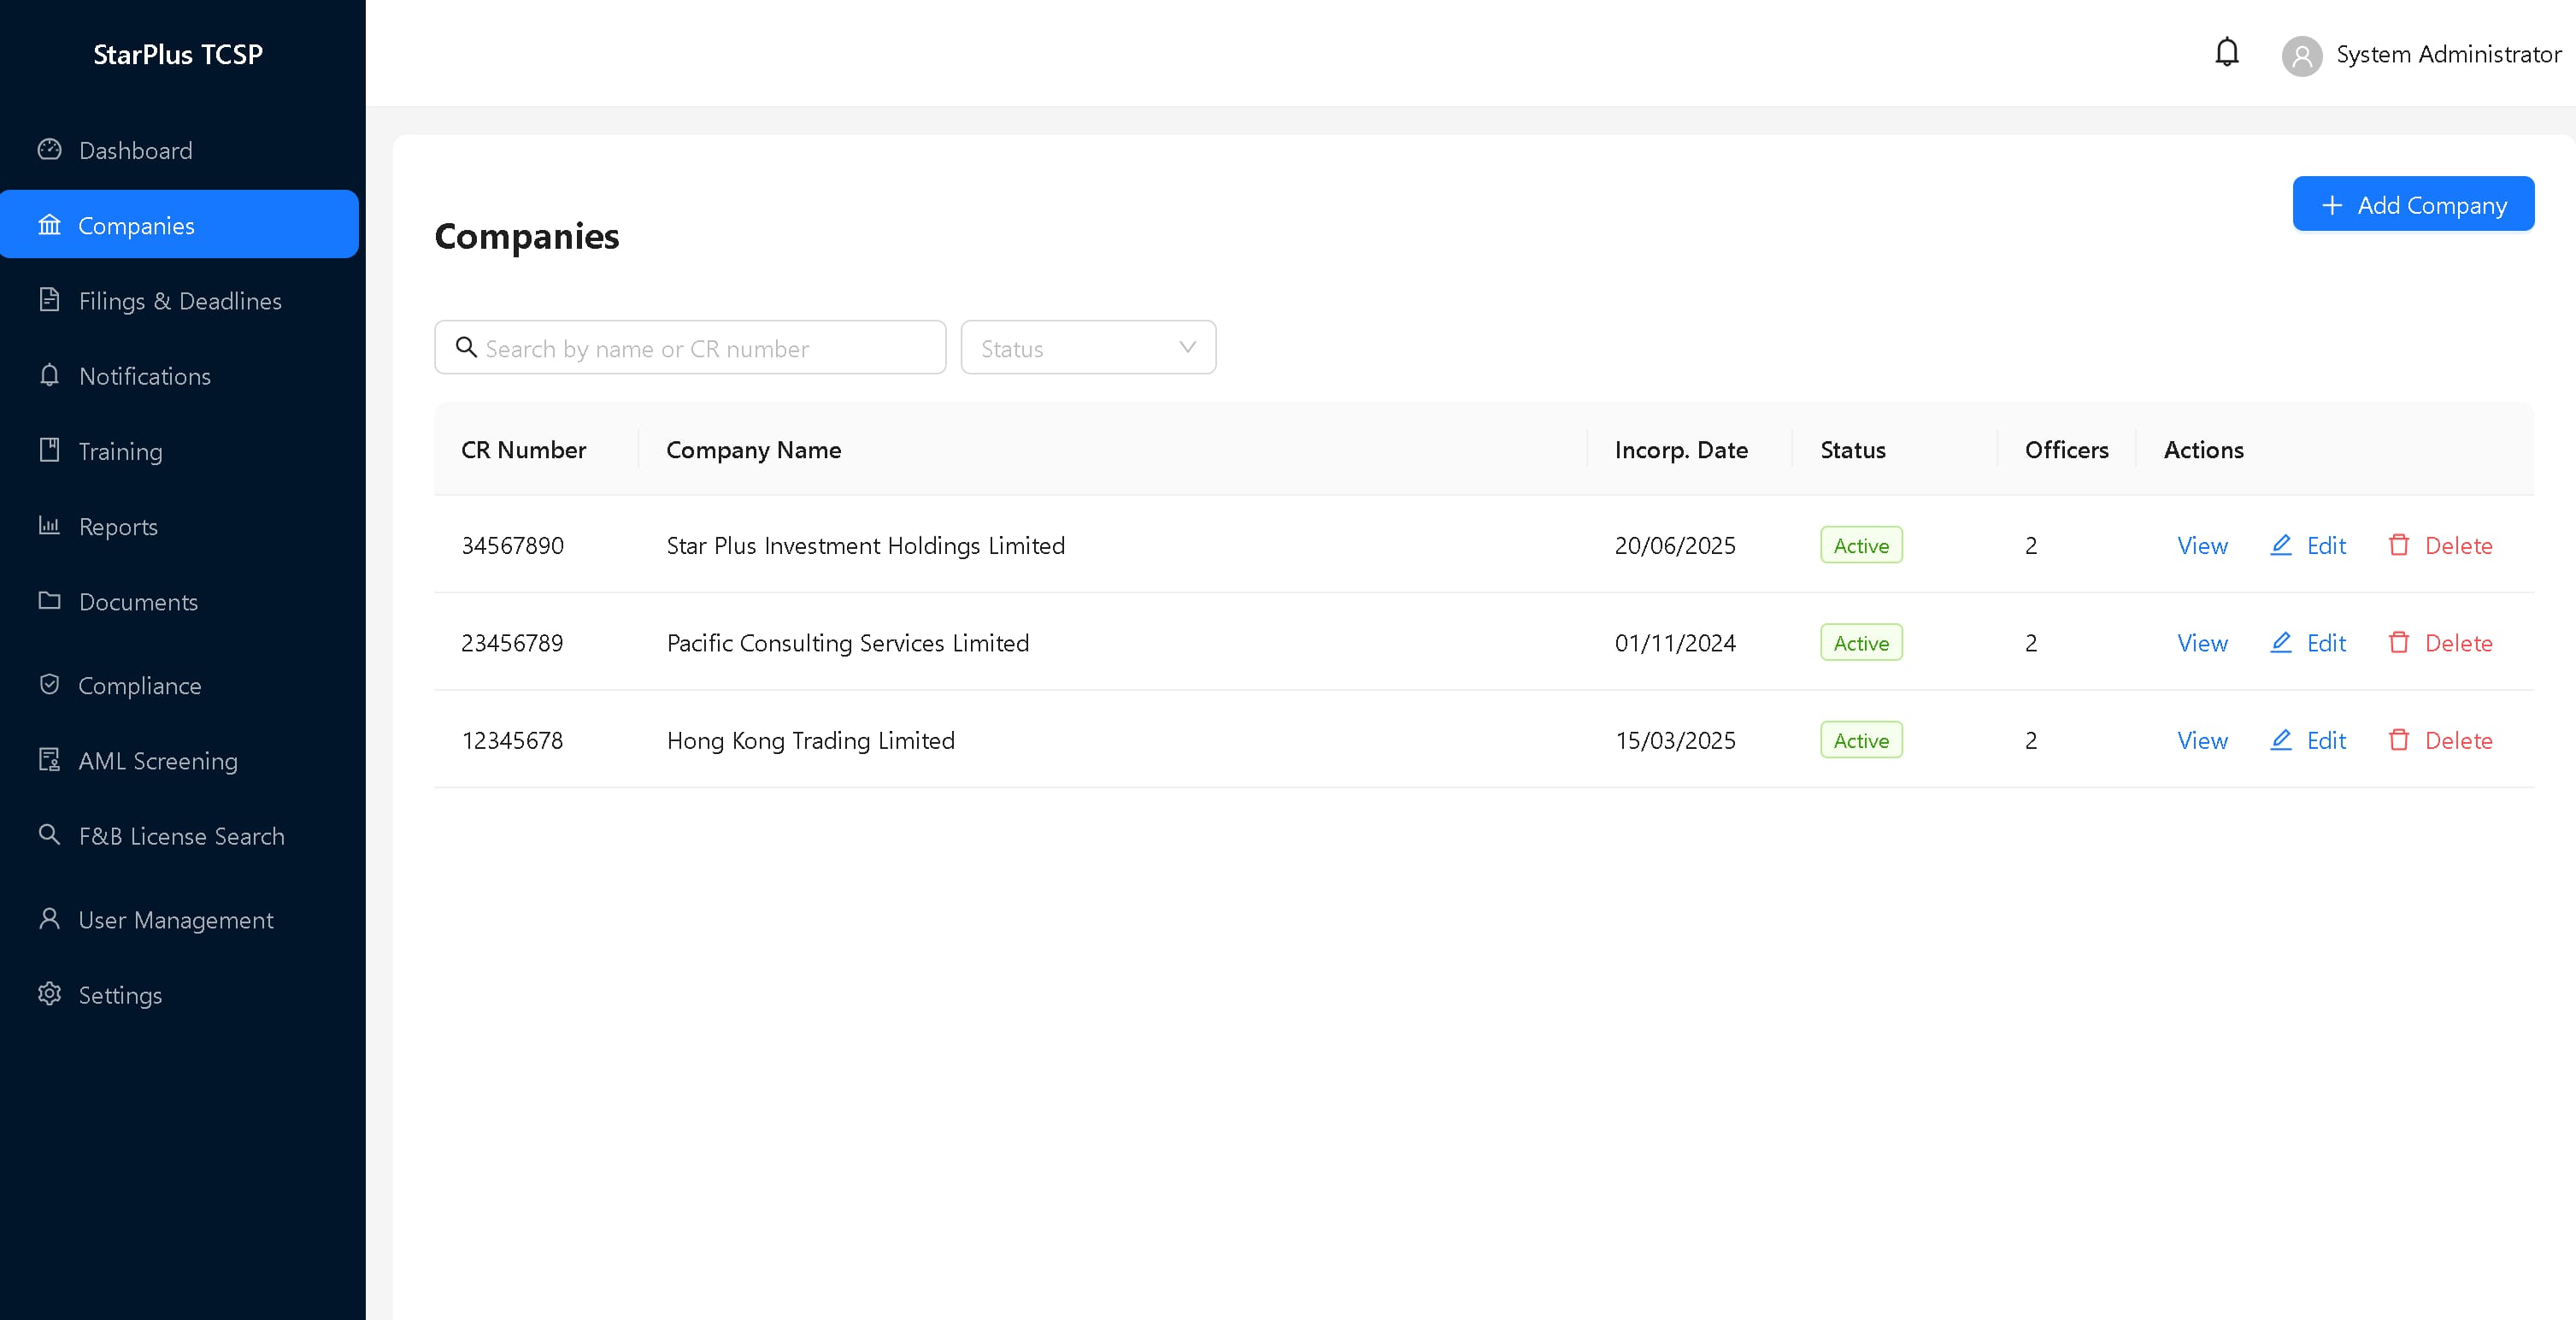
Task: Delete Star Plus Investment Holdings Limited
Action: (2440, 545)
